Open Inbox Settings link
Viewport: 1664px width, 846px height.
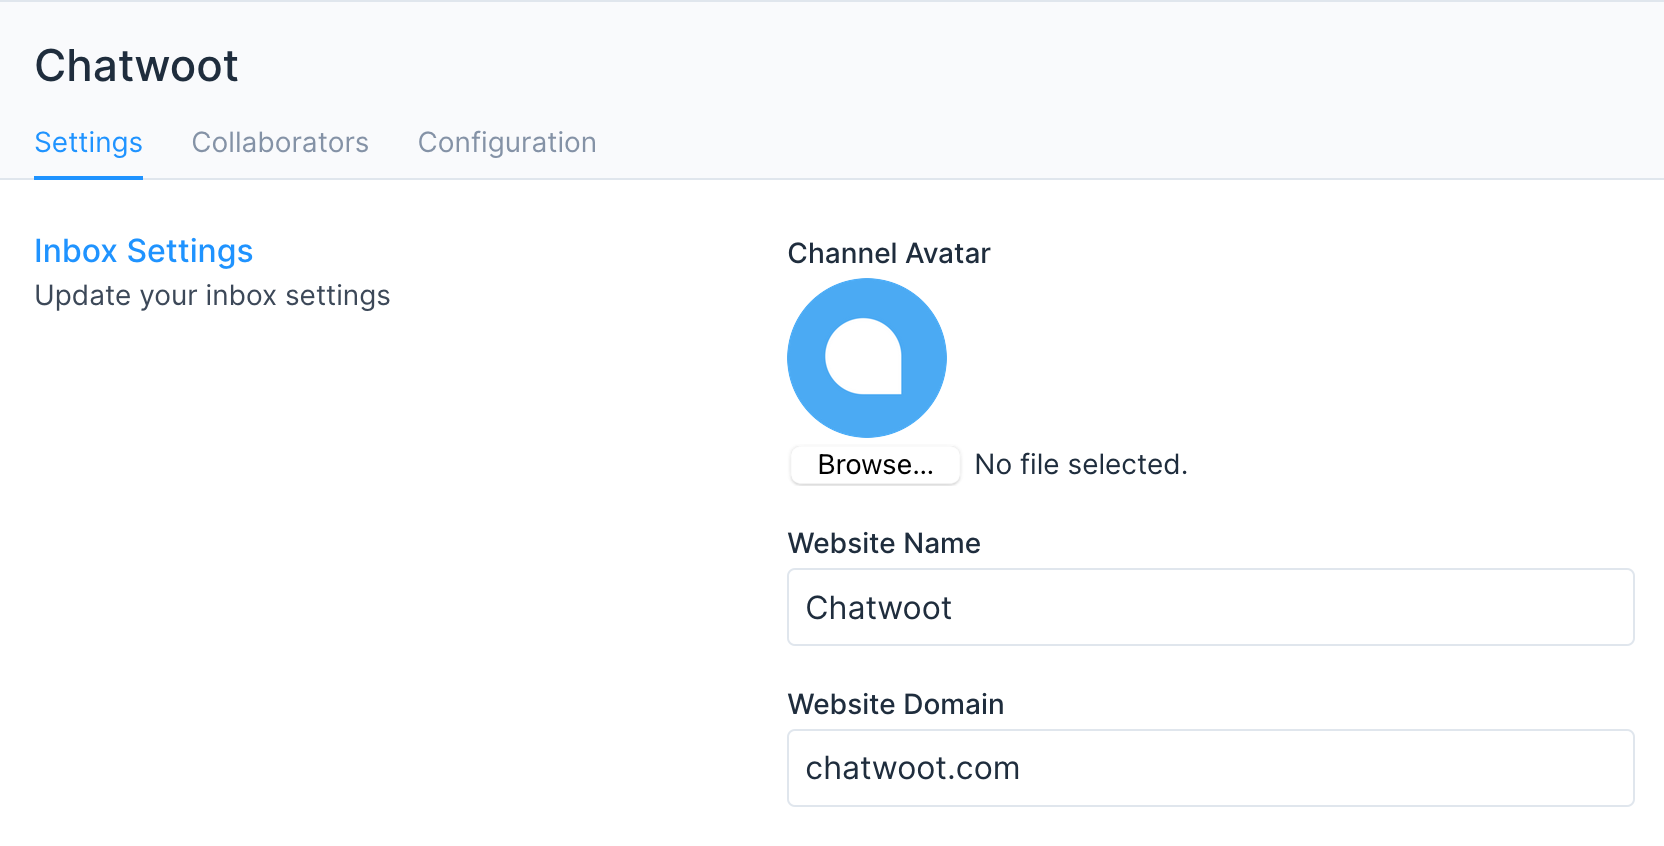[x=143, y=251]
